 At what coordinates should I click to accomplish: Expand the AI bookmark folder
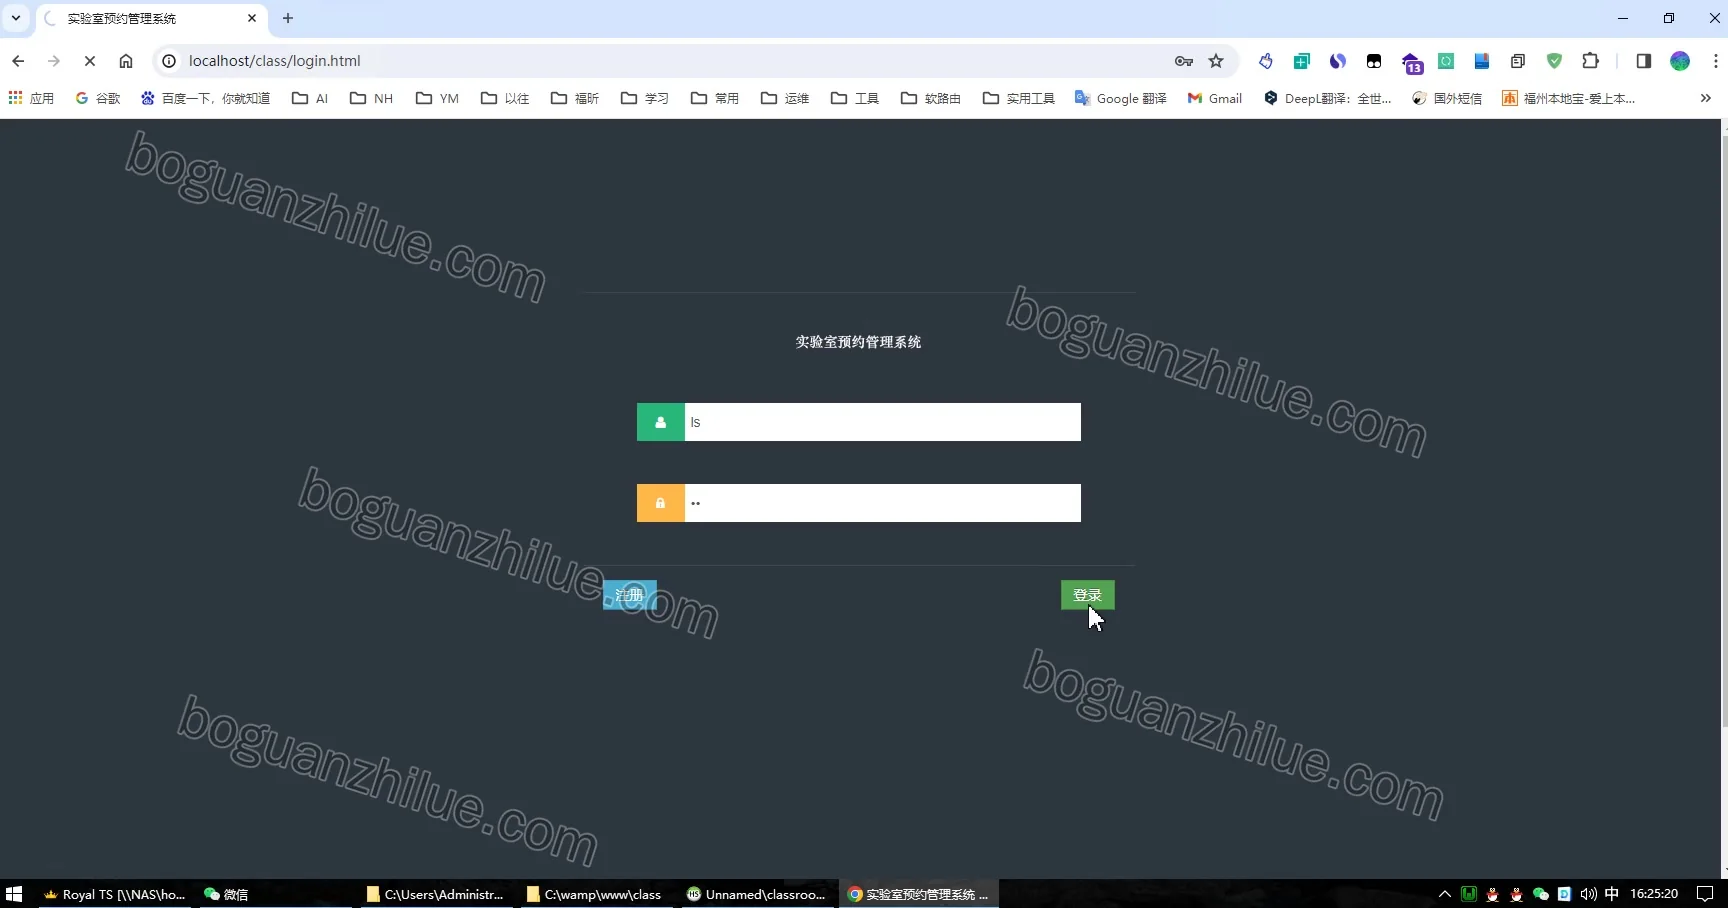point(310,98)
